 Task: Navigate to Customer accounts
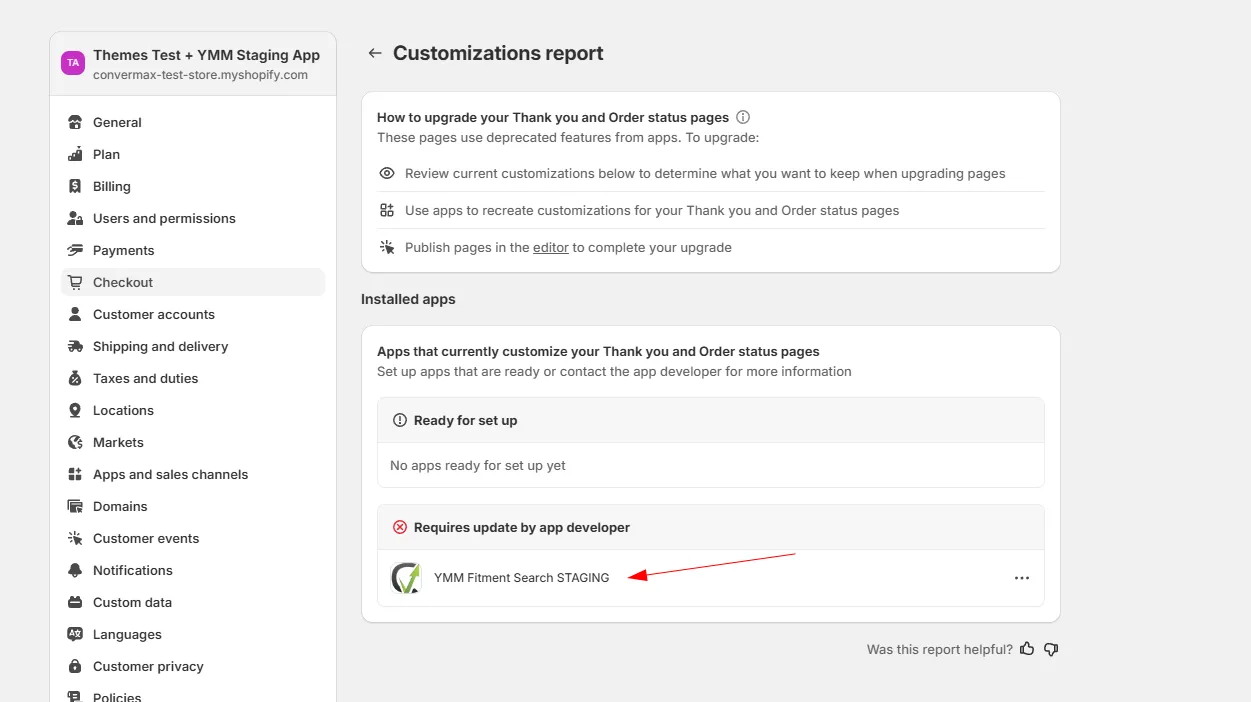tap(153, 314)
